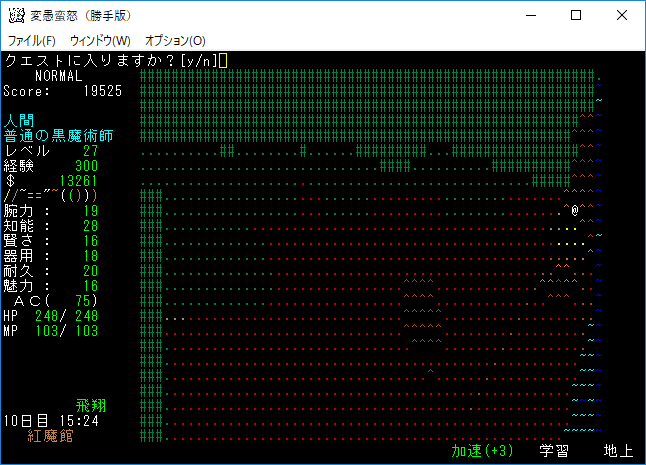Minimize the game window
Viewport: 646px width, 465px height.
(x=530, y=15)
